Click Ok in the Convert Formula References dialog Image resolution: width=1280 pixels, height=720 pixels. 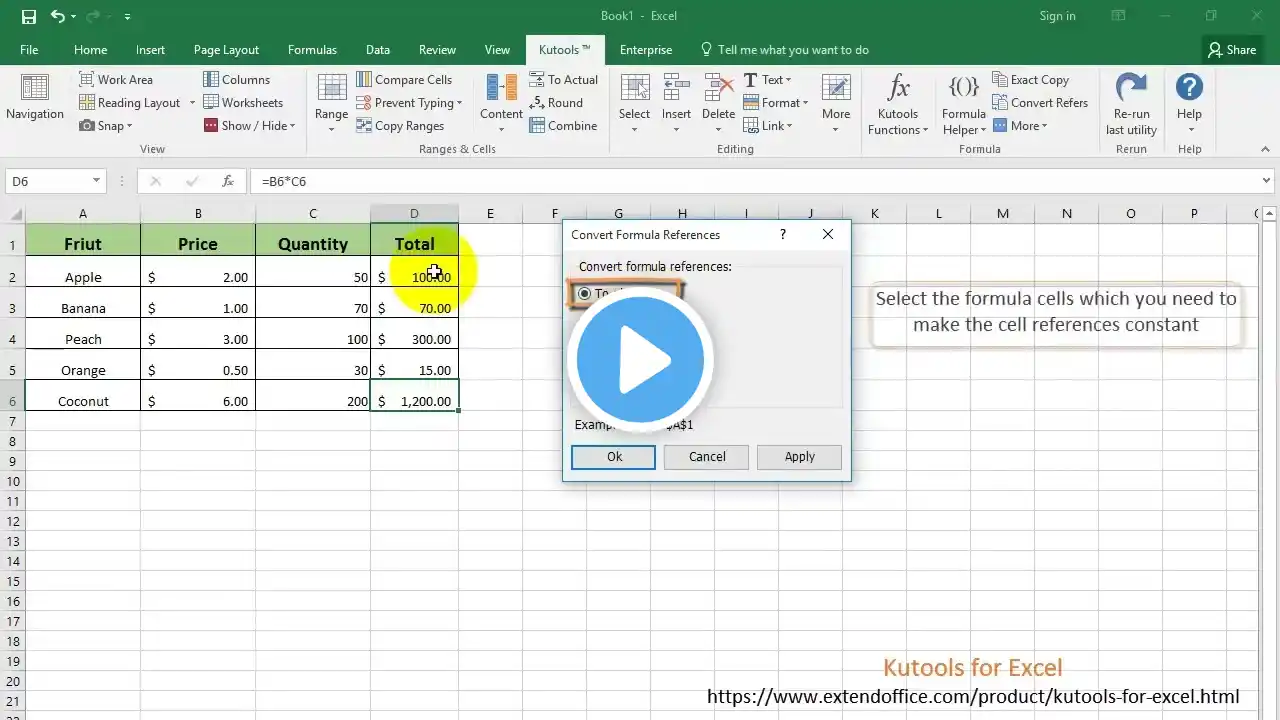pos(613,457)
